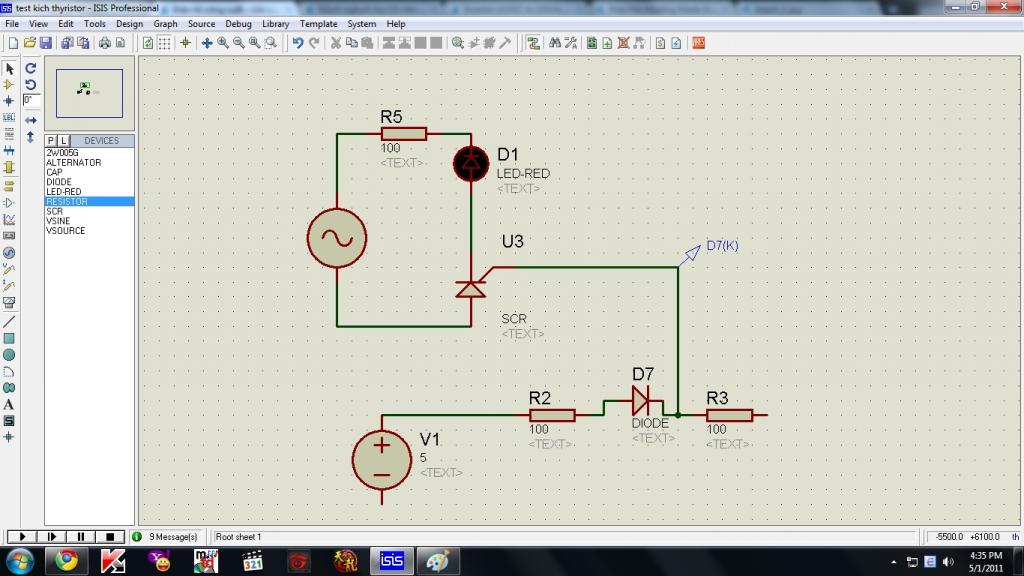This screenshot has height=576, width=1024.
Task: Click the X-mirror horizontal flip icon
Action: (x=31, y=120)
